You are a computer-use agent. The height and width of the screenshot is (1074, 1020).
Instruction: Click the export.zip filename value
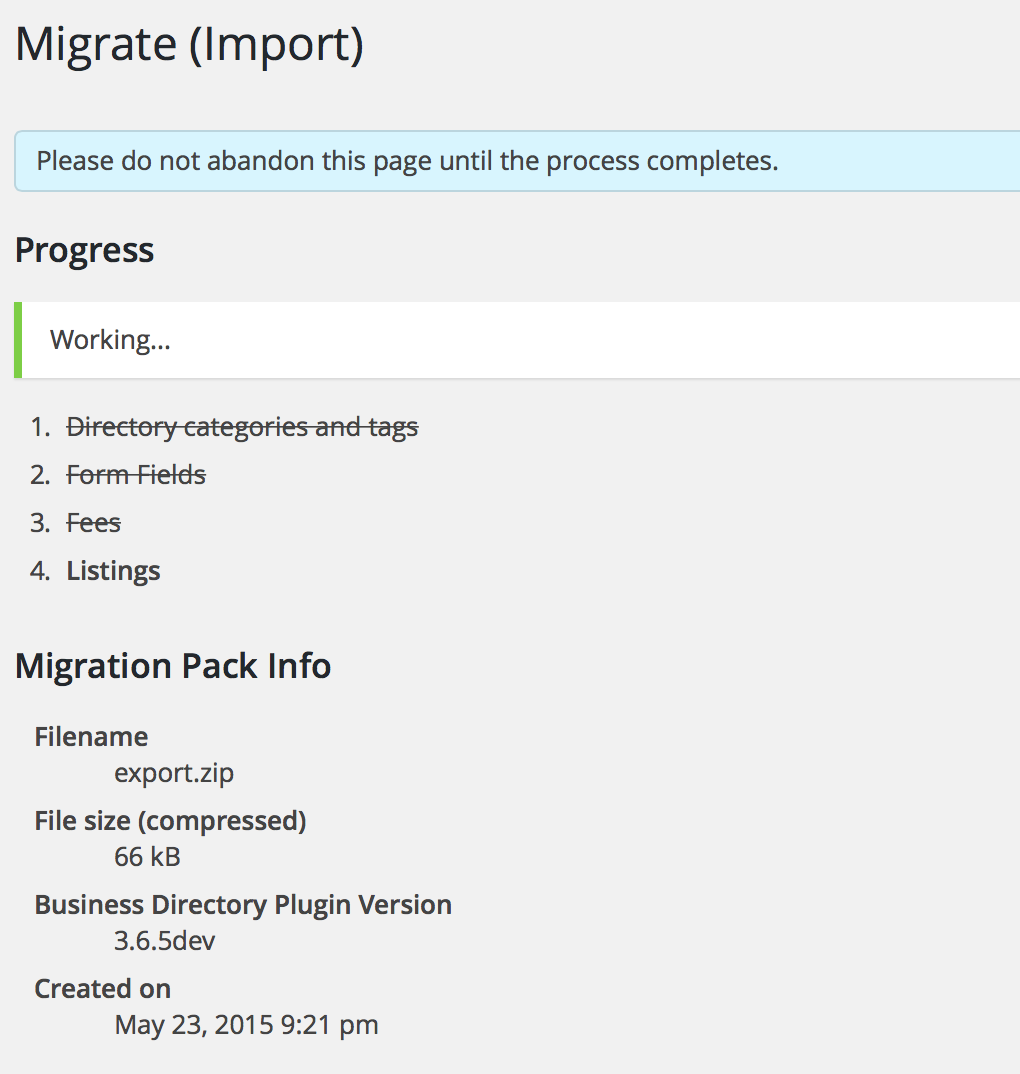click(x=174, y=773)
